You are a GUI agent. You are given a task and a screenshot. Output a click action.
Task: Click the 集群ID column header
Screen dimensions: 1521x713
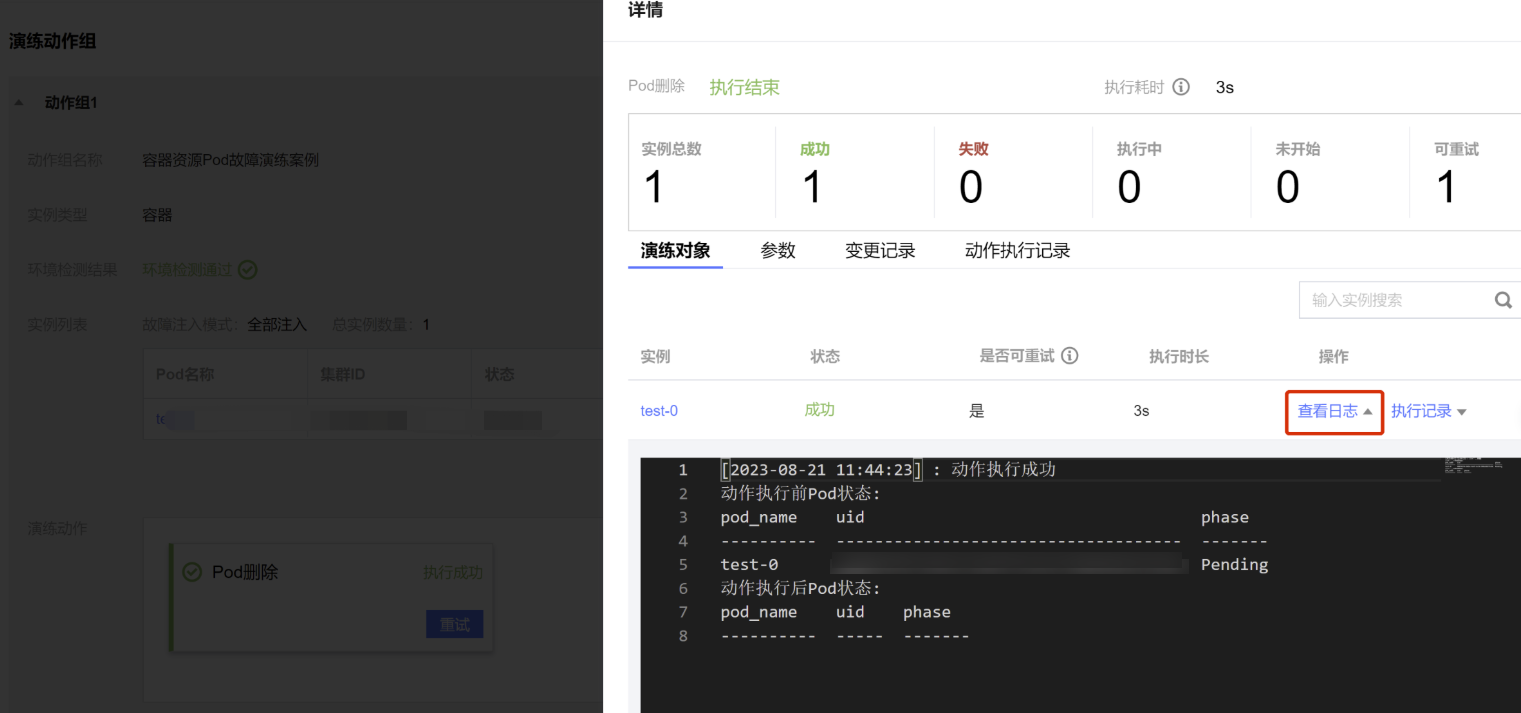[x=343, y=374]
